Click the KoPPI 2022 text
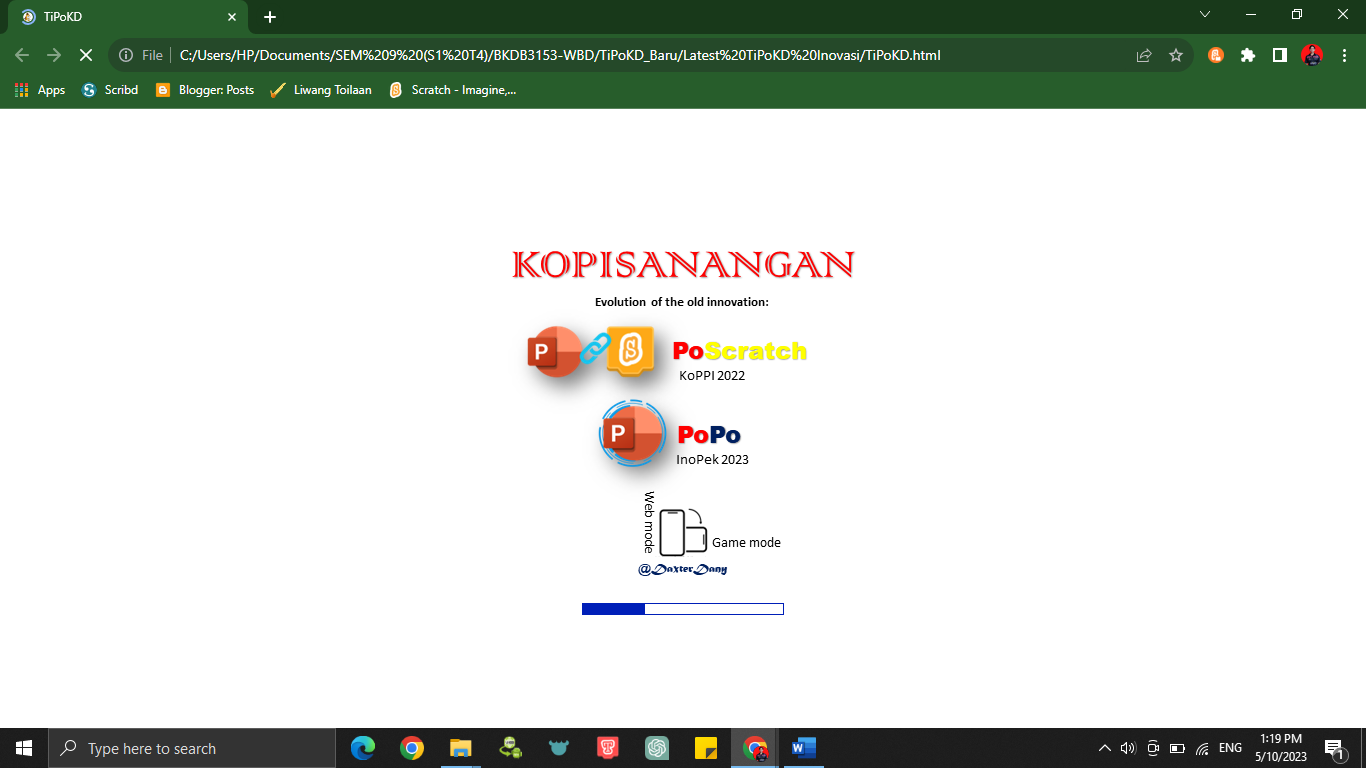The width and height of the screenshot is (1366, 768). [x=712, y=376]
